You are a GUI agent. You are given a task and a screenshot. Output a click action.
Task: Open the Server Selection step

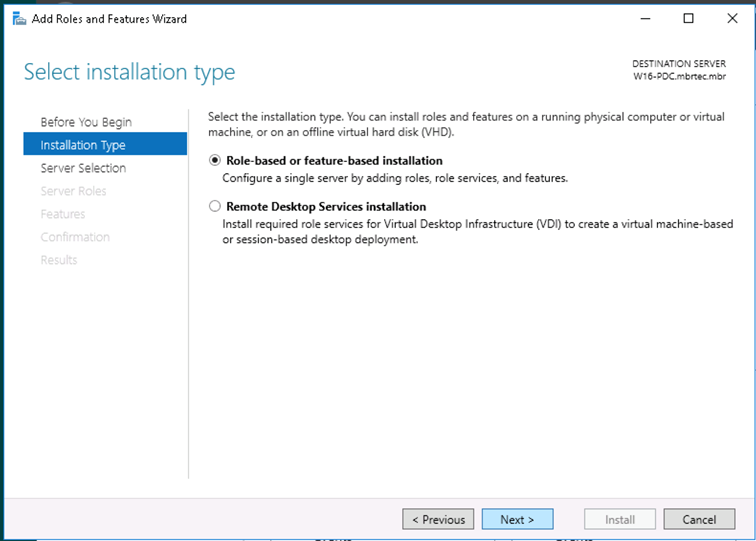pyautogui.click(x=83, y=168)
